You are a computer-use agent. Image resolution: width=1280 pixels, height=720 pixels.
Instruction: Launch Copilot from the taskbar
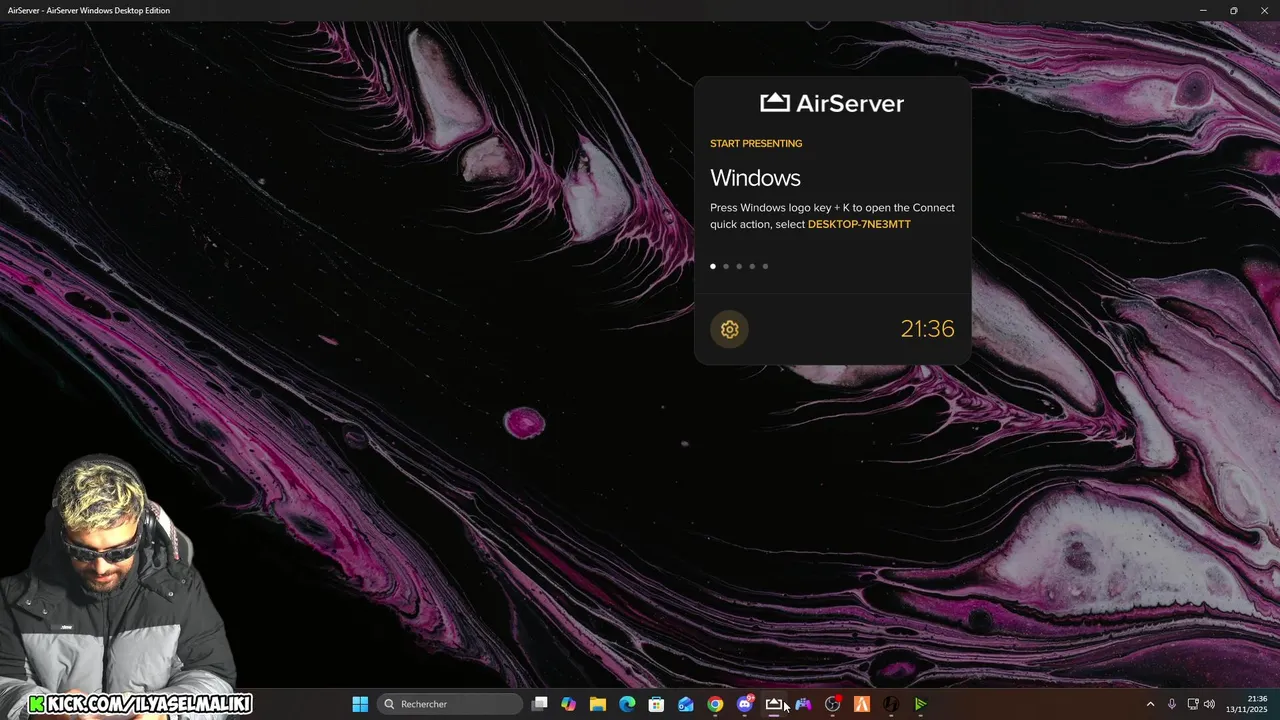568,704
